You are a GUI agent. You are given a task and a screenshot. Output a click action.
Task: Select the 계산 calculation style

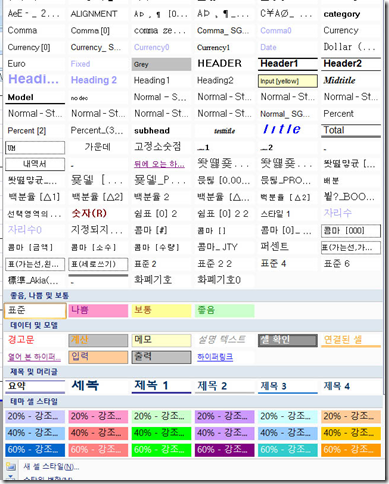coord(98,340)
